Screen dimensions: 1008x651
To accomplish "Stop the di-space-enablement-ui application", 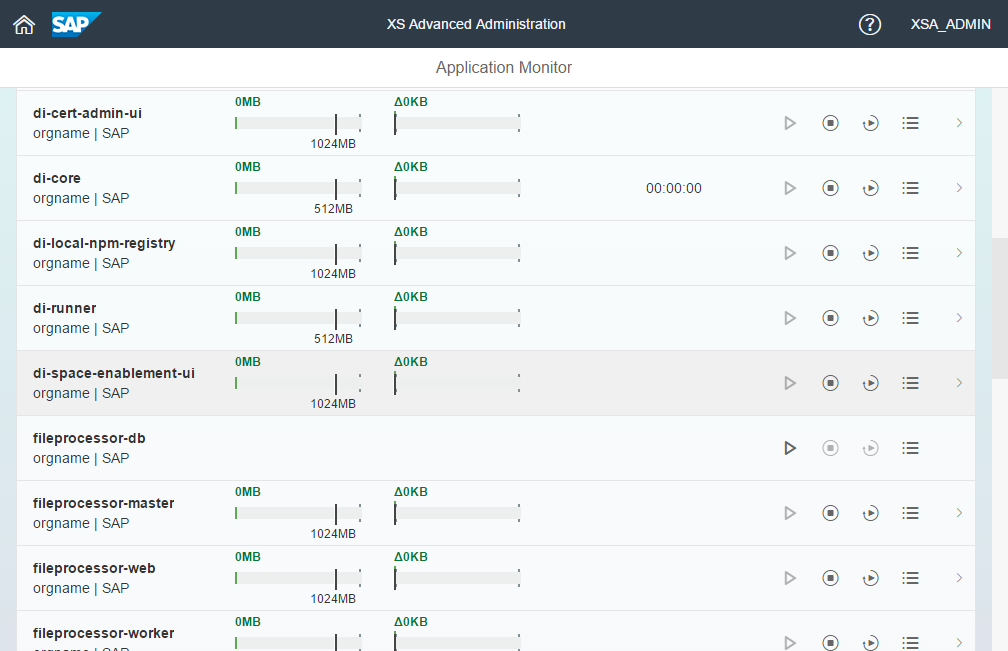I will tap(830, 383).
